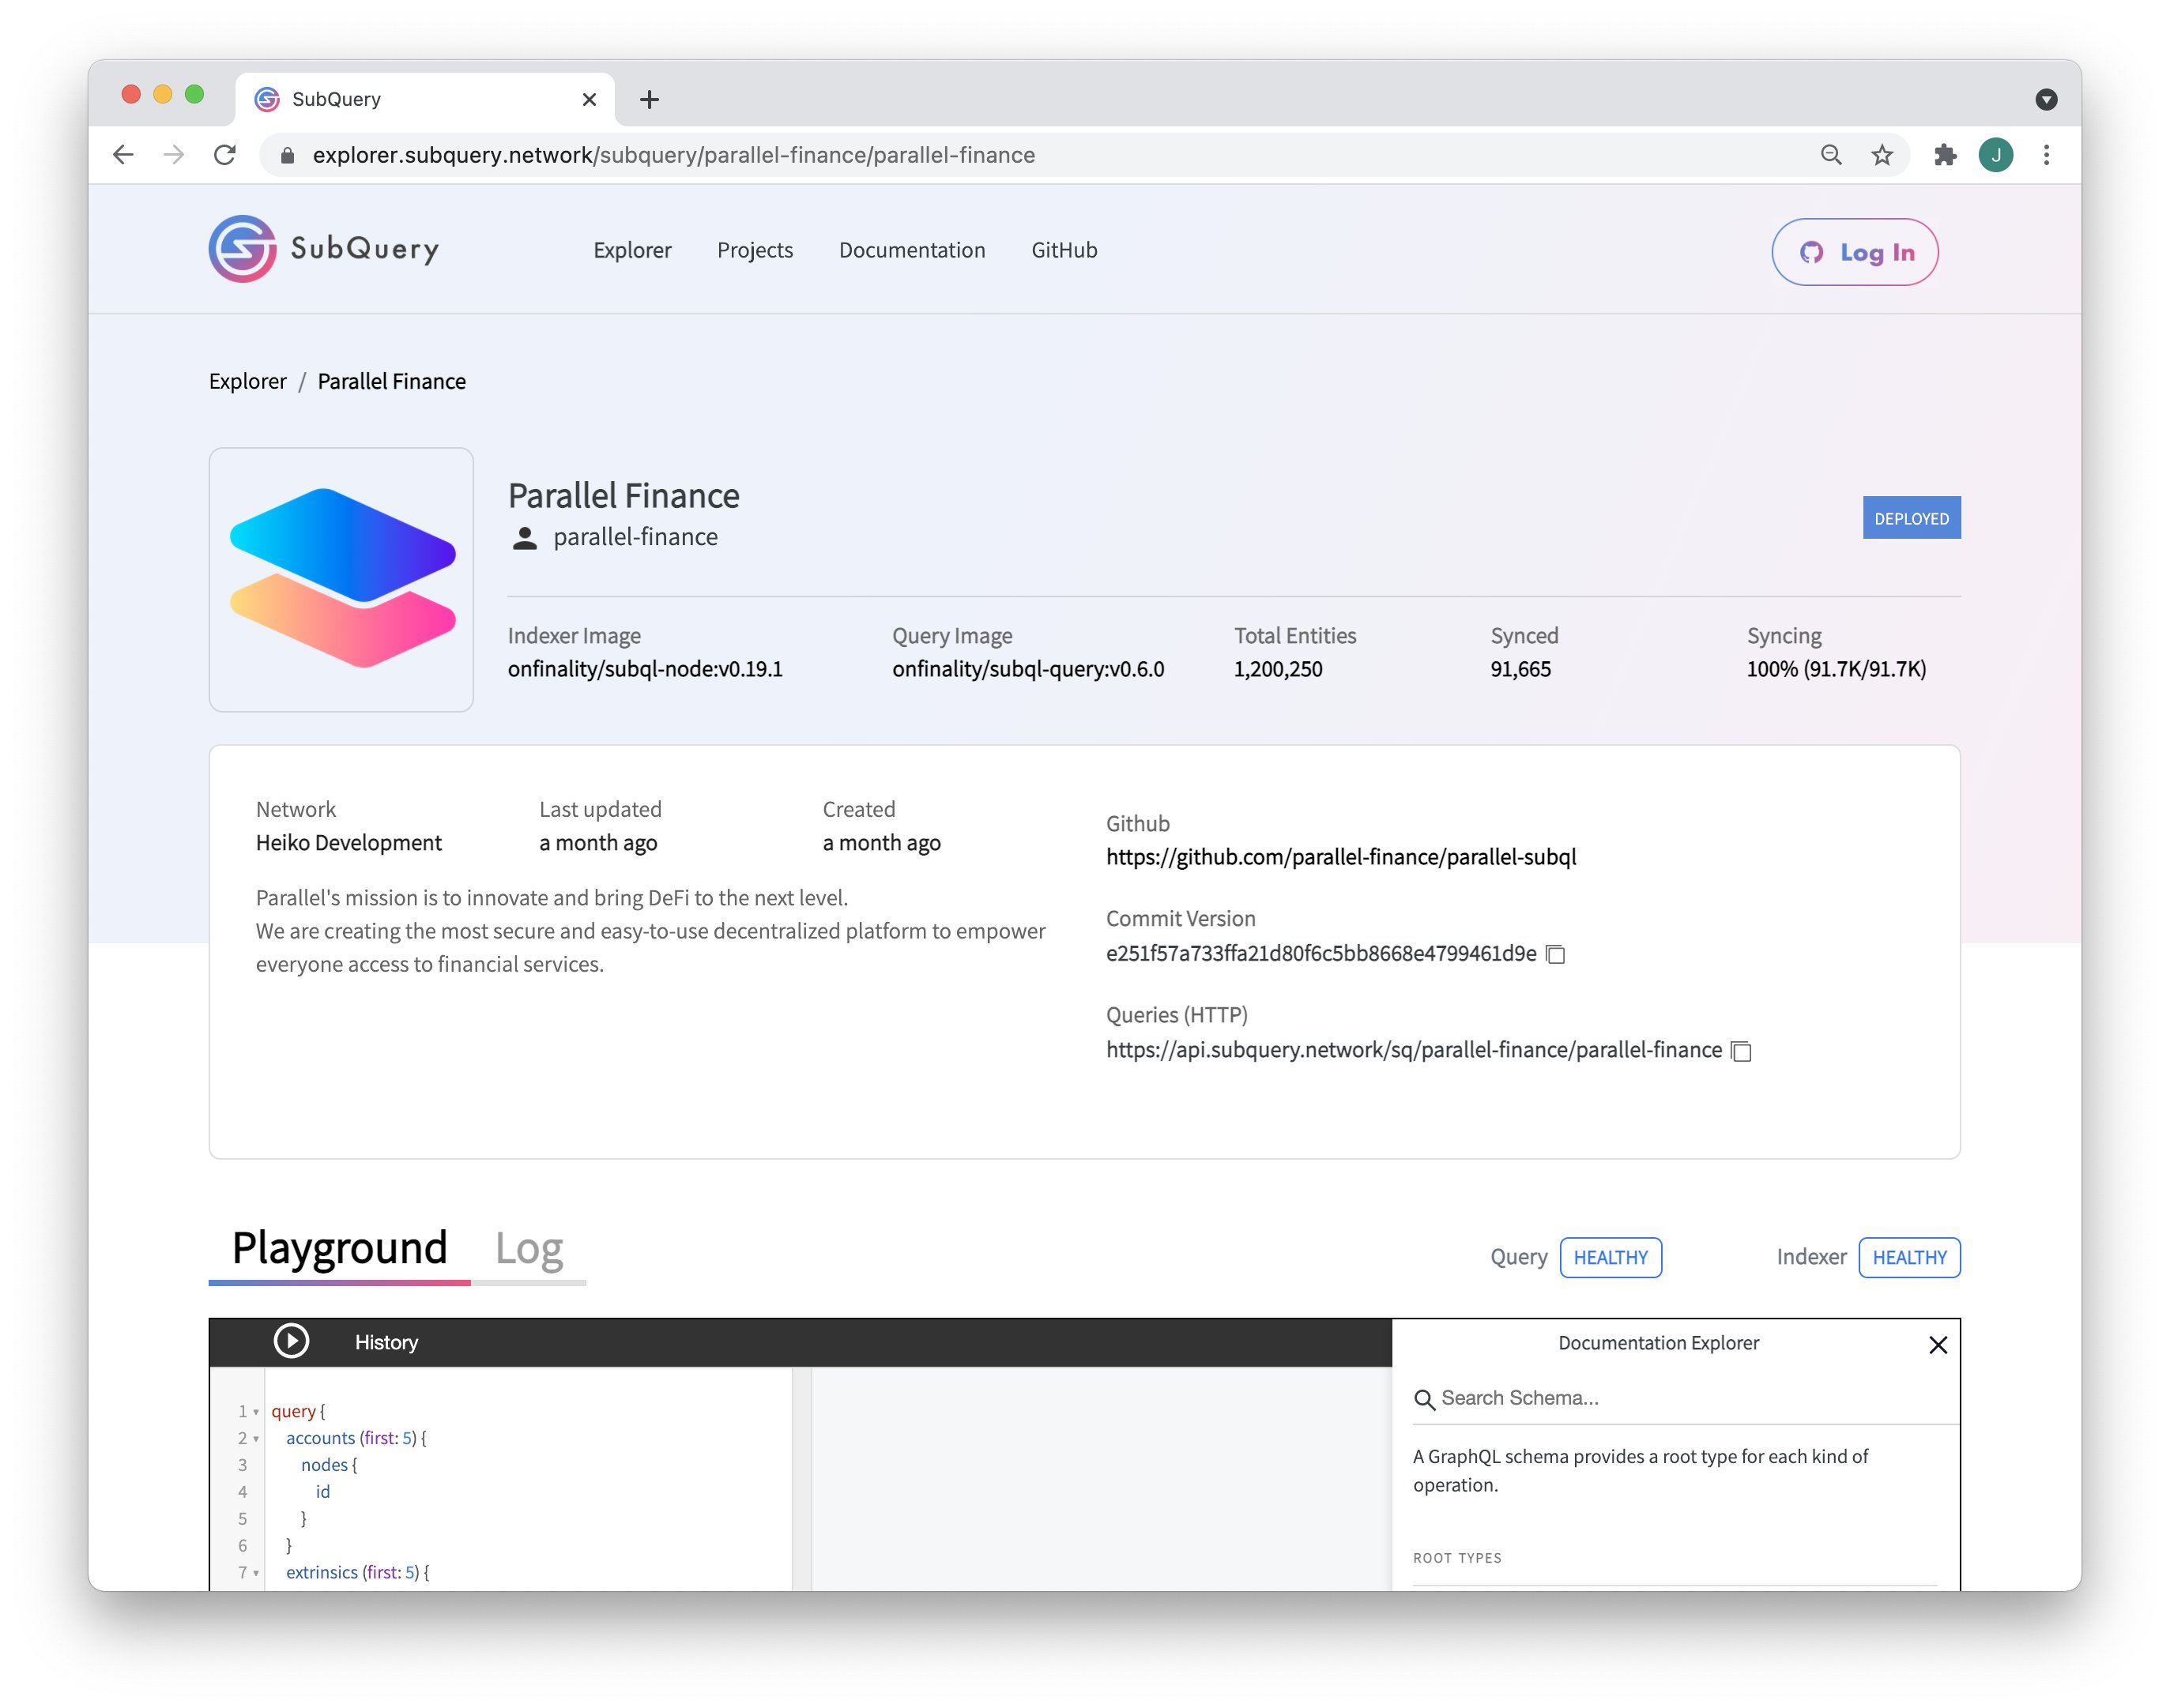Reload the page
The image size is (2170, 1708).
(x=225, y=155)
